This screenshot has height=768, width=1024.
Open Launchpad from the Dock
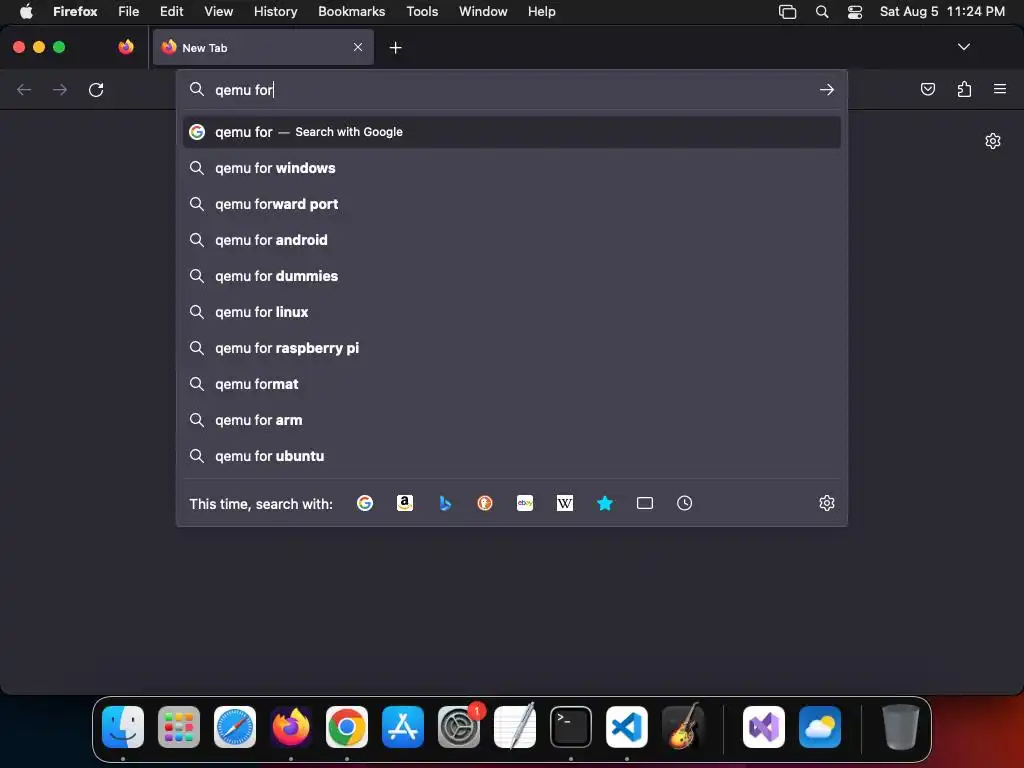point(179,727)
